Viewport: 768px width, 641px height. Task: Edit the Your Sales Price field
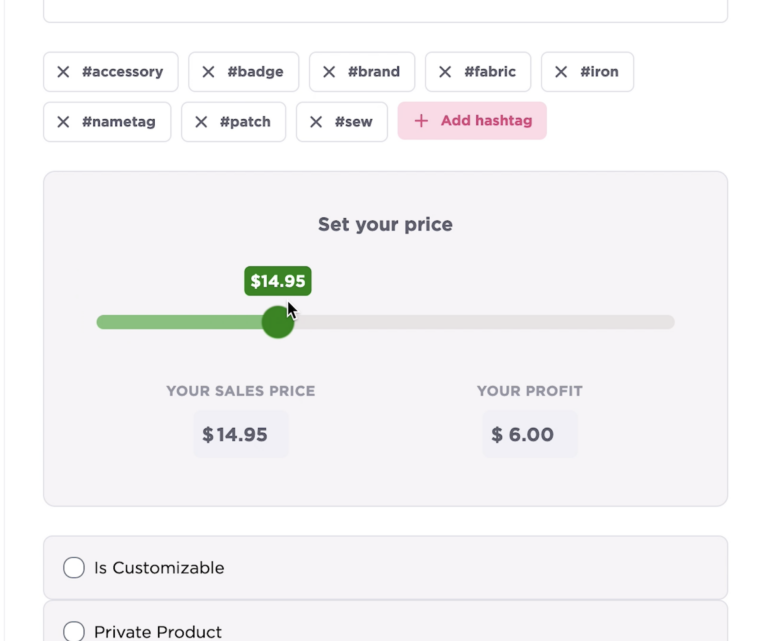pyautogui.click(x=241, y=434)
